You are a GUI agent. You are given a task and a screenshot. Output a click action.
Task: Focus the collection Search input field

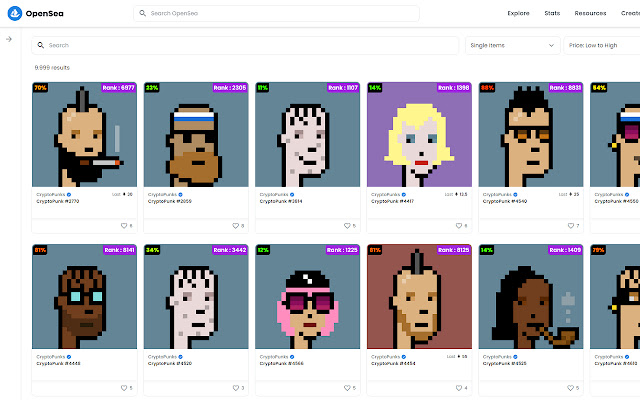(x=245, y=45)
